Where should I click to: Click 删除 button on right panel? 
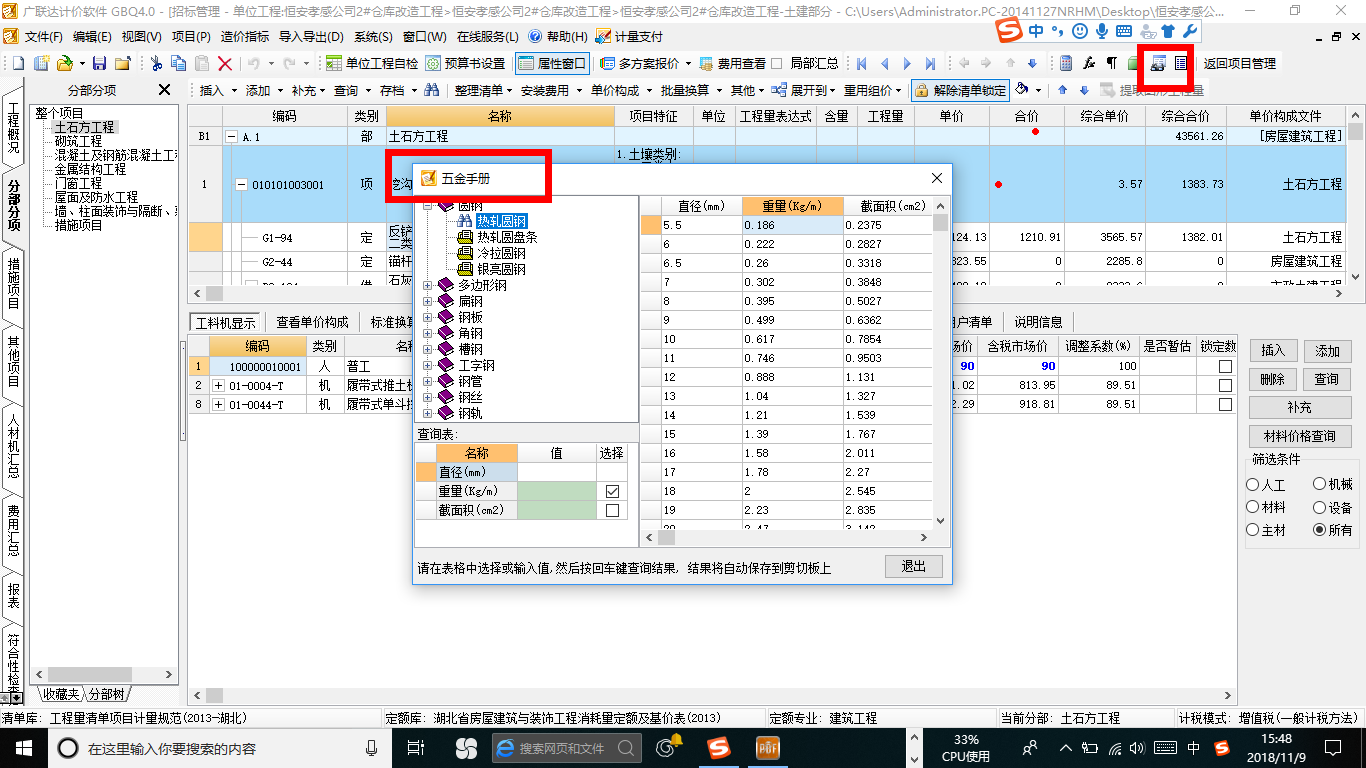(x=1273, y=380)
